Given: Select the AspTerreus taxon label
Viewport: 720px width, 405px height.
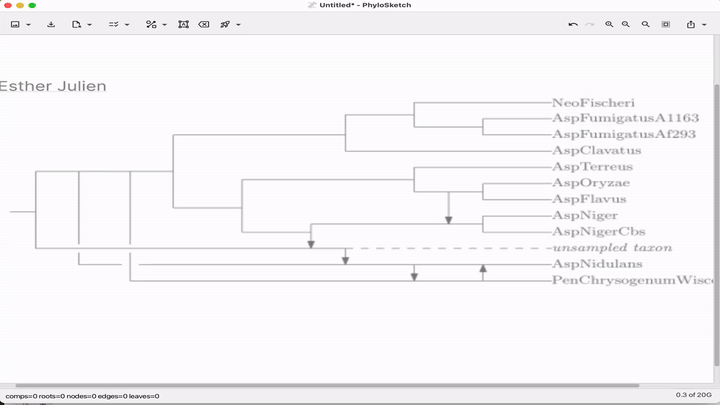Looking at the screenshot, I should (x=592, y=167).
